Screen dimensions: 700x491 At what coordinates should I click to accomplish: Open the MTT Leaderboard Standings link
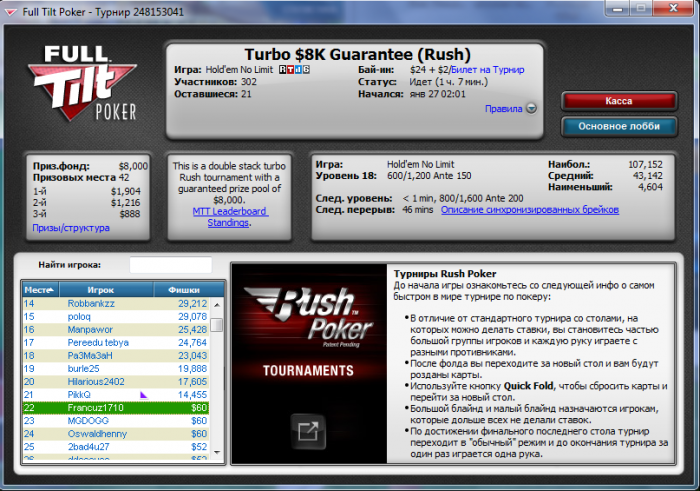pyautogui.click(x=229, y=217)
